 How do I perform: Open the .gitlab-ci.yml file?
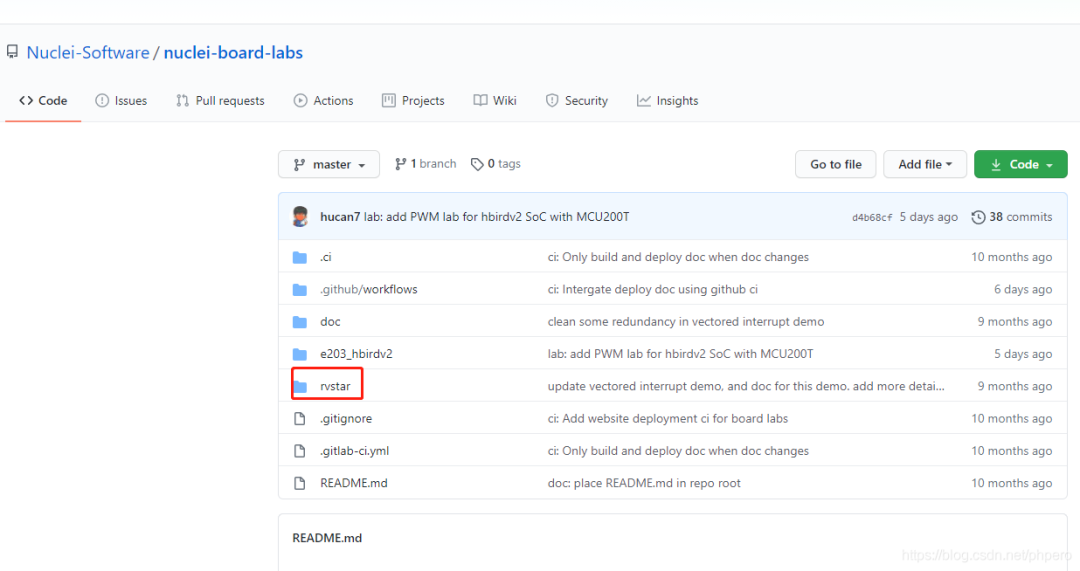tap(355, 451)
